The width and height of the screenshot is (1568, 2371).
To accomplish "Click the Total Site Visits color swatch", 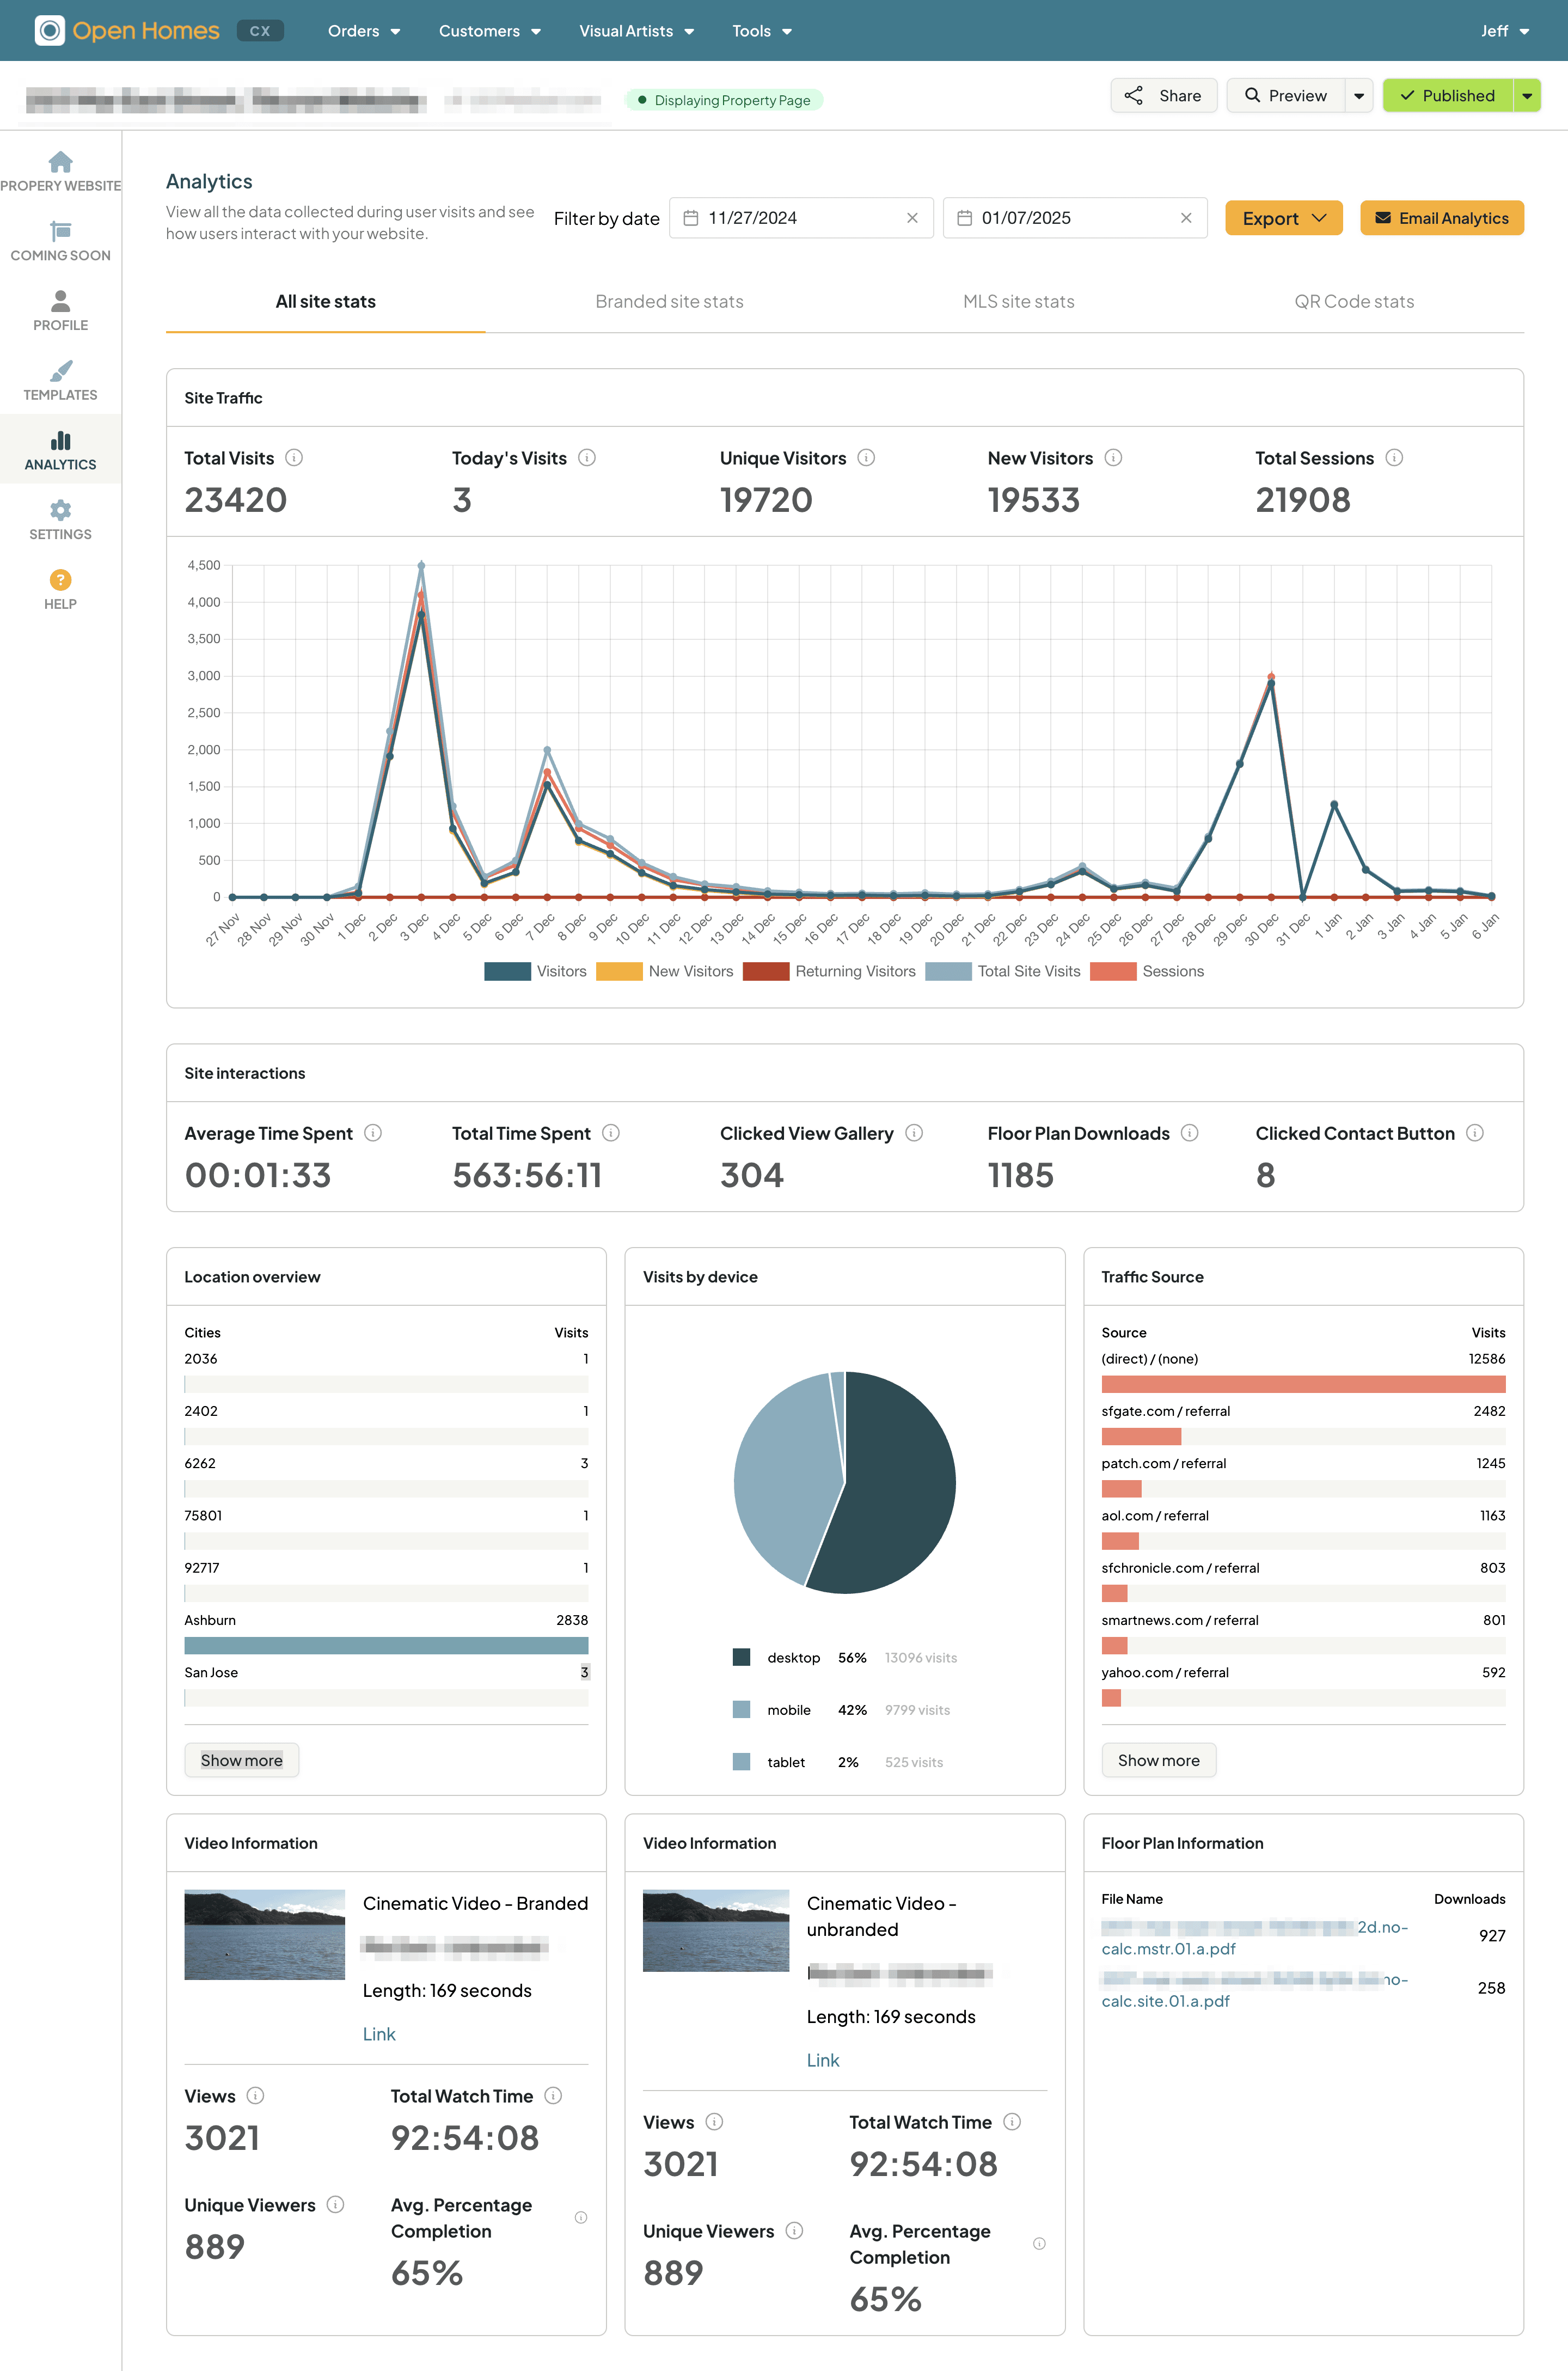I will pyautogui.click(x=948, y=971).
